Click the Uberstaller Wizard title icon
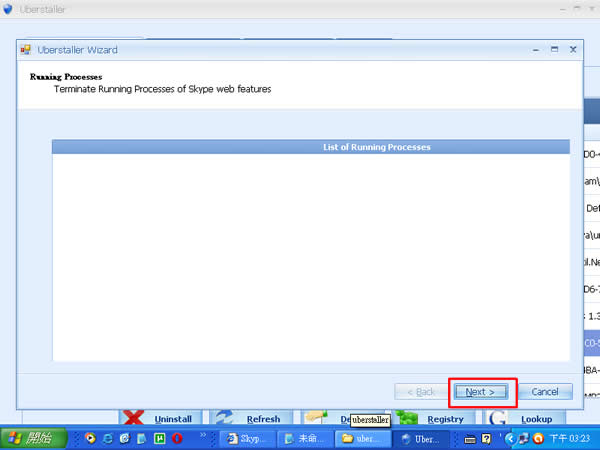The image size is (600, 450). click(26, 50)
